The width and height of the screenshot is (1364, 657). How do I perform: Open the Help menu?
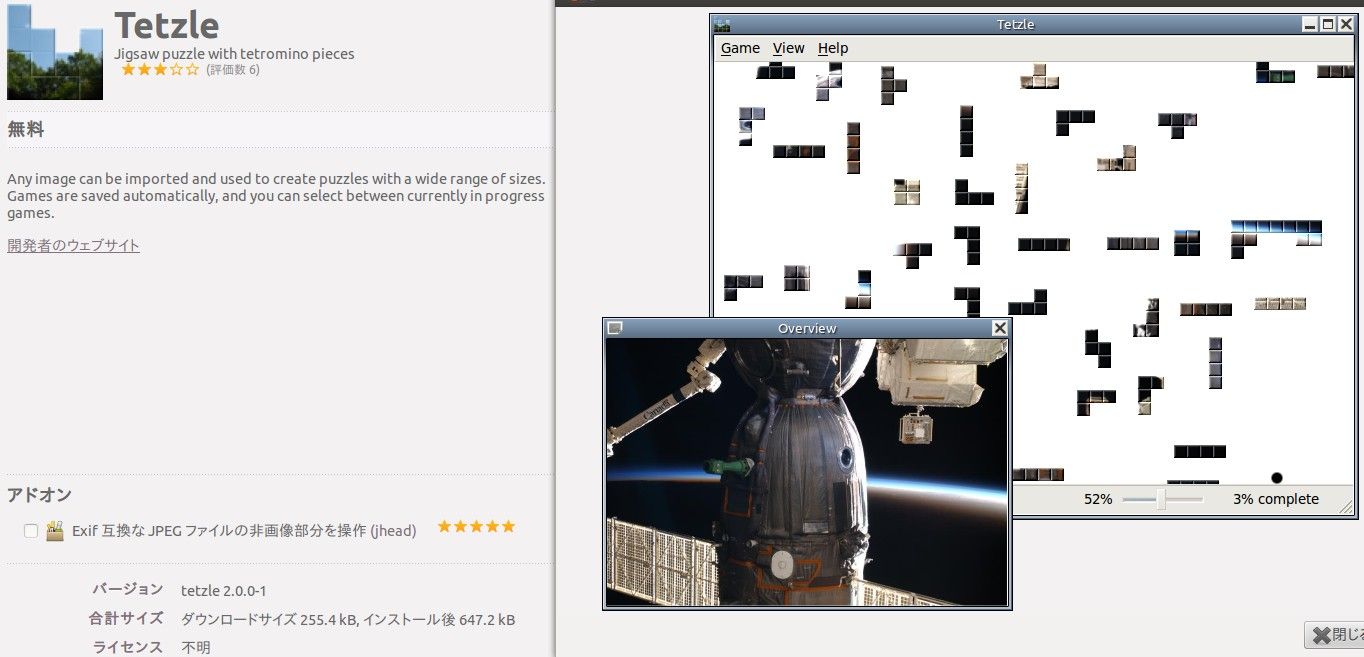pyautogui.click(x=832, y=48)
